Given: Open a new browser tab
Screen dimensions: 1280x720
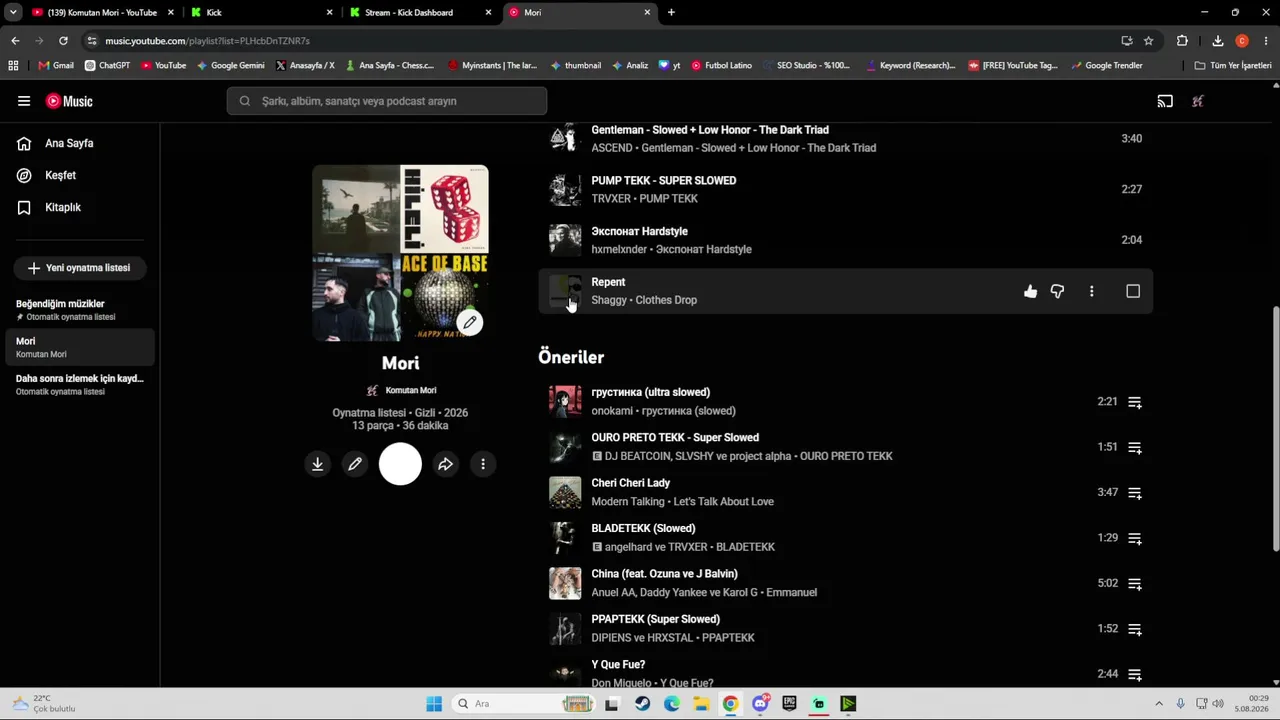Looking at the screenshot, I should 671,13.
